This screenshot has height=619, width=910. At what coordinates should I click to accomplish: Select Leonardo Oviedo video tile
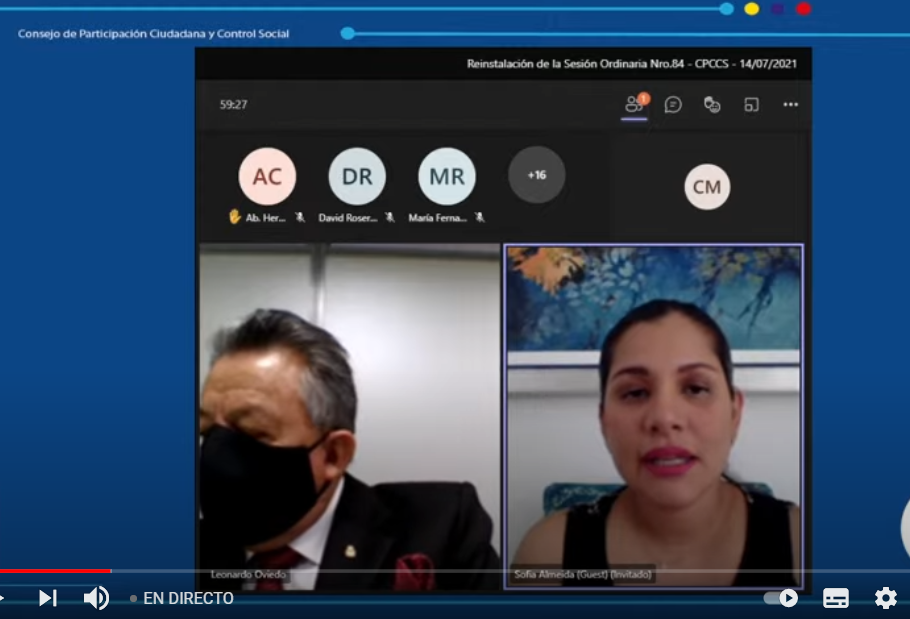click(349, 417)
